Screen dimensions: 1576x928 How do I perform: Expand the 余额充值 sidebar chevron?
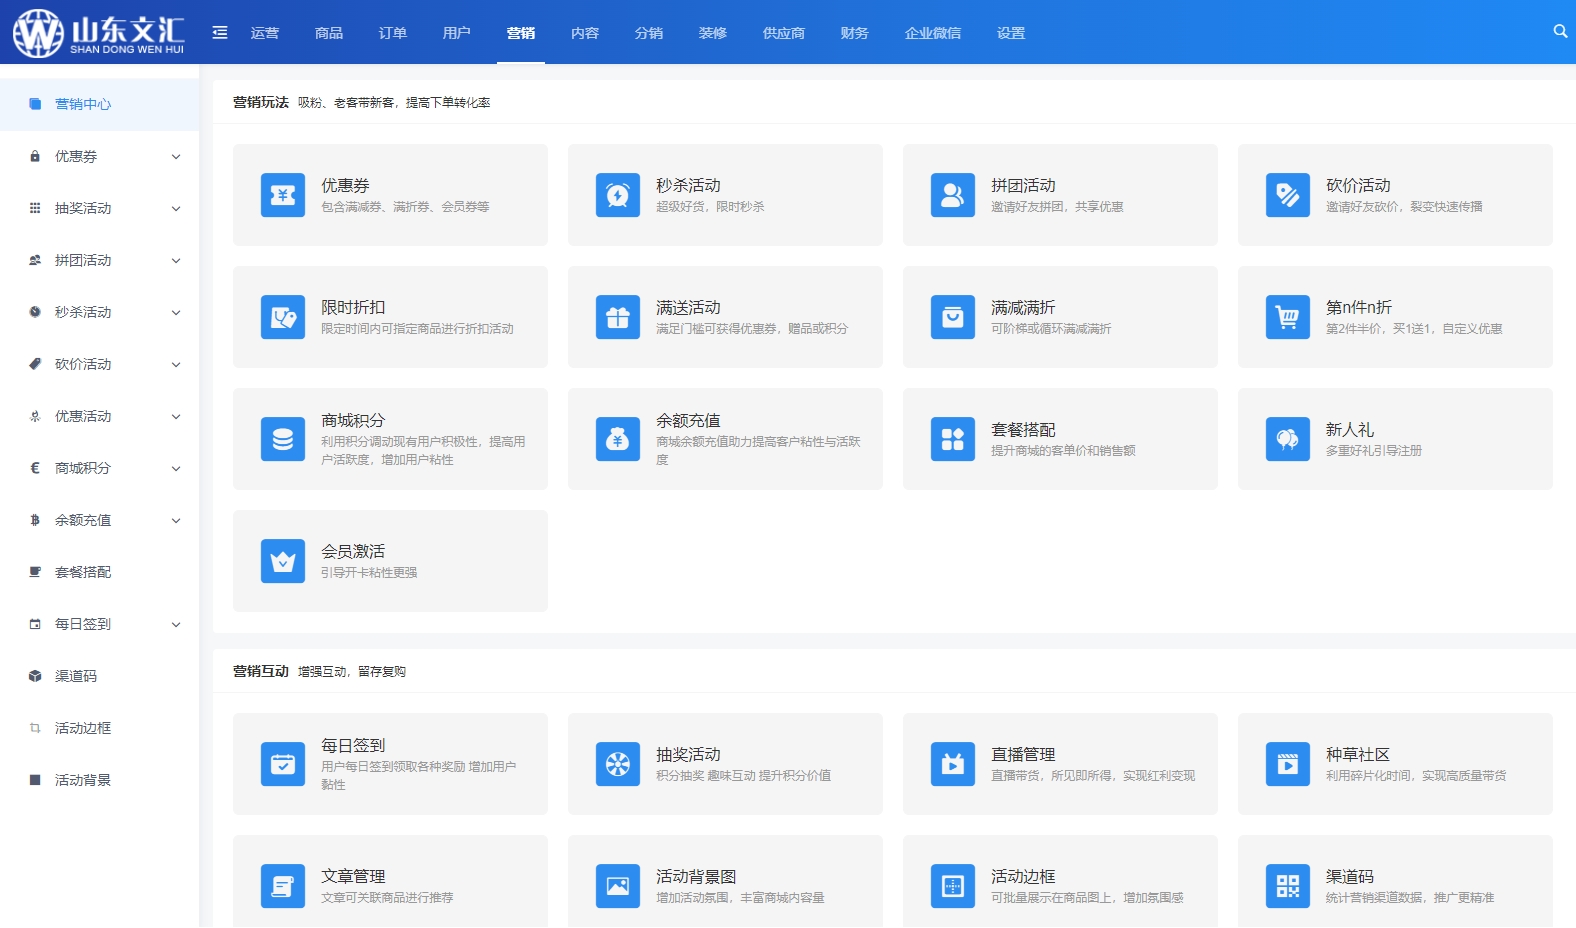tap(176, 520)
